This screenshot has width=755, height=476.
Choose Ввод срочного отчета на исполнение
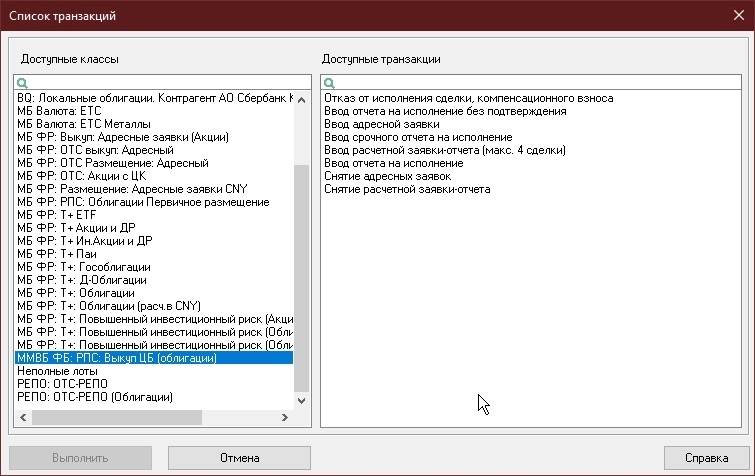[418, 137]
